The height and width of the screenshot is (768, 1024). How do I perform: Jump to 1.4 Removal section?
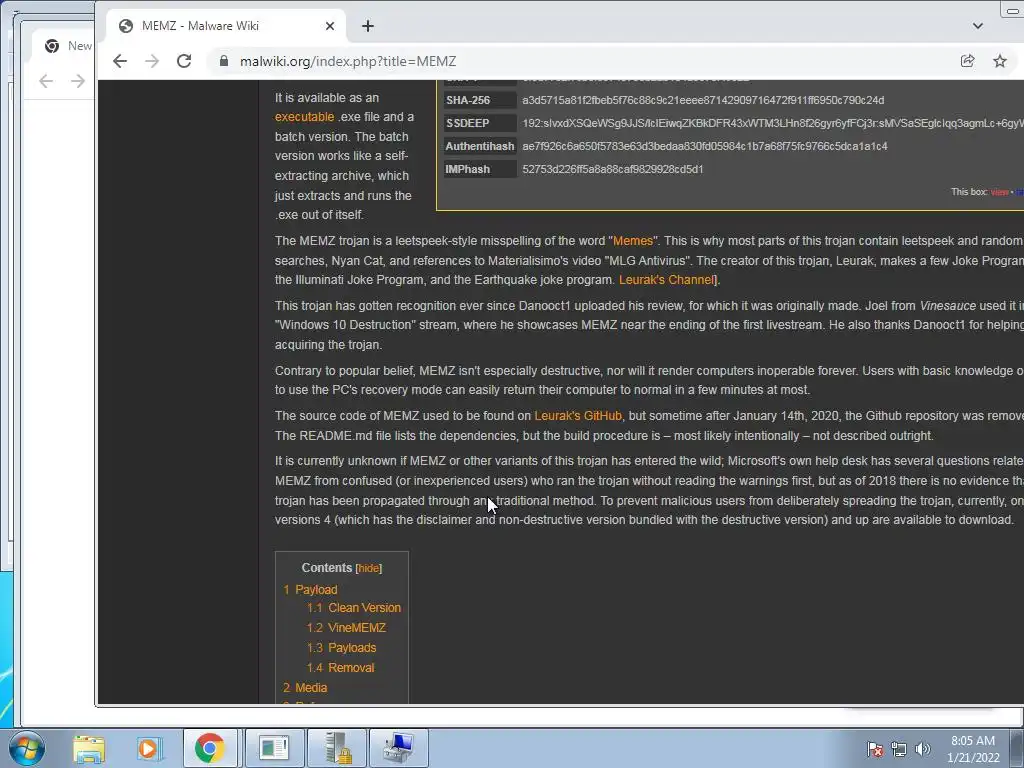[340, 668]
